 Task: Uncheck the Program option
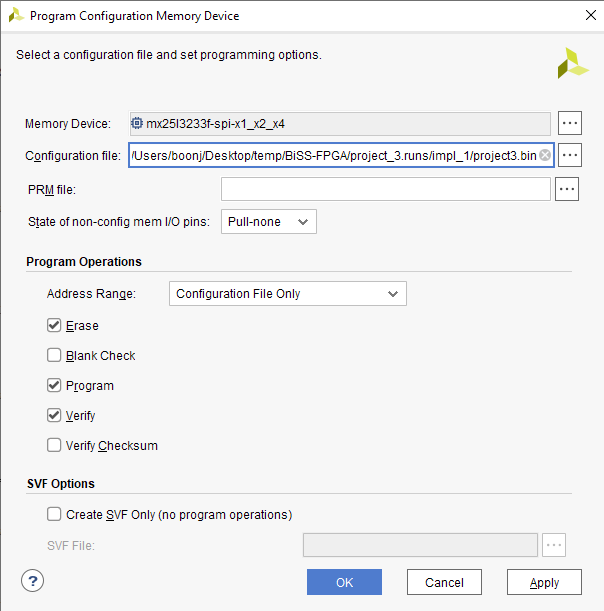tap(54, 385)
